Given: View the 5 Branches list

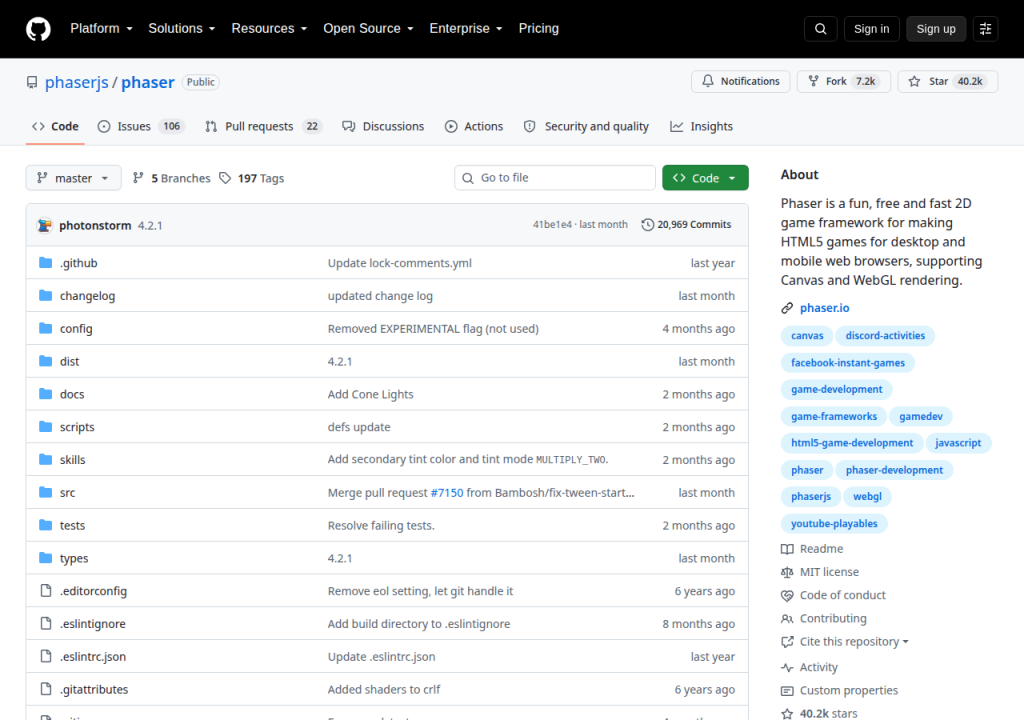Looking at the screenshot, I should tap(172, 178).
